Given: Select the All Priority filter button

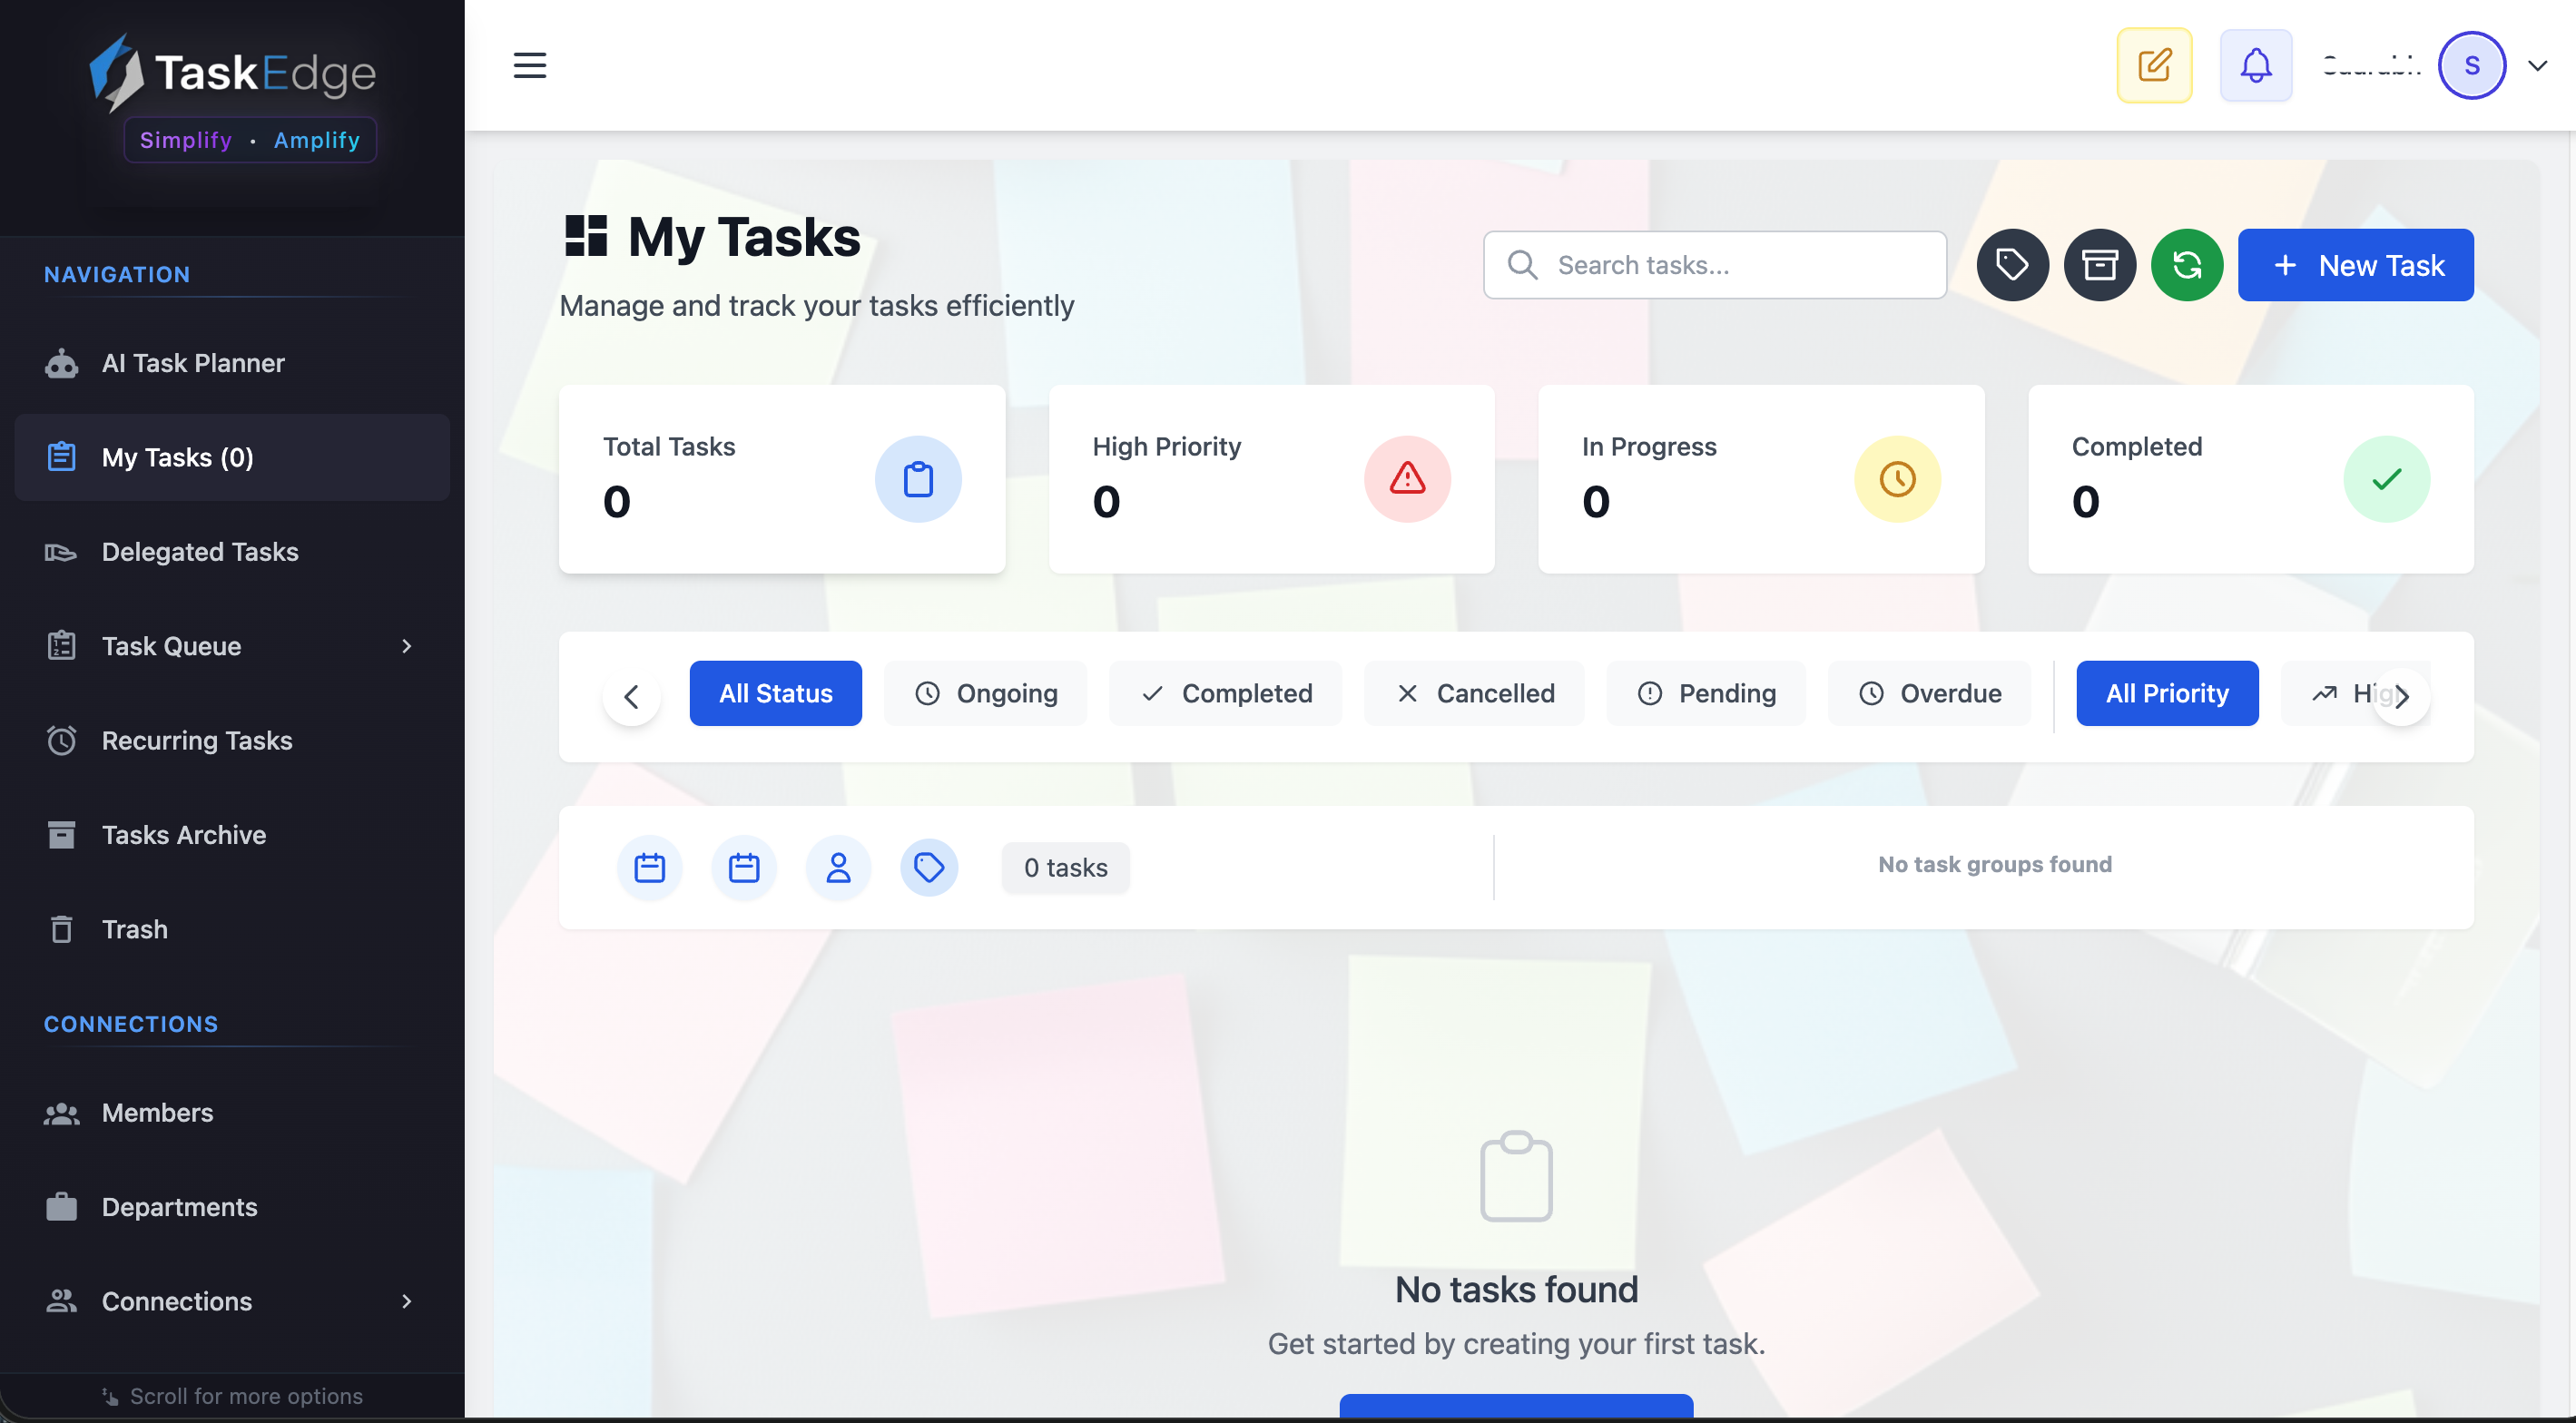Looking at the screenshot, I should click(2166, 693).
